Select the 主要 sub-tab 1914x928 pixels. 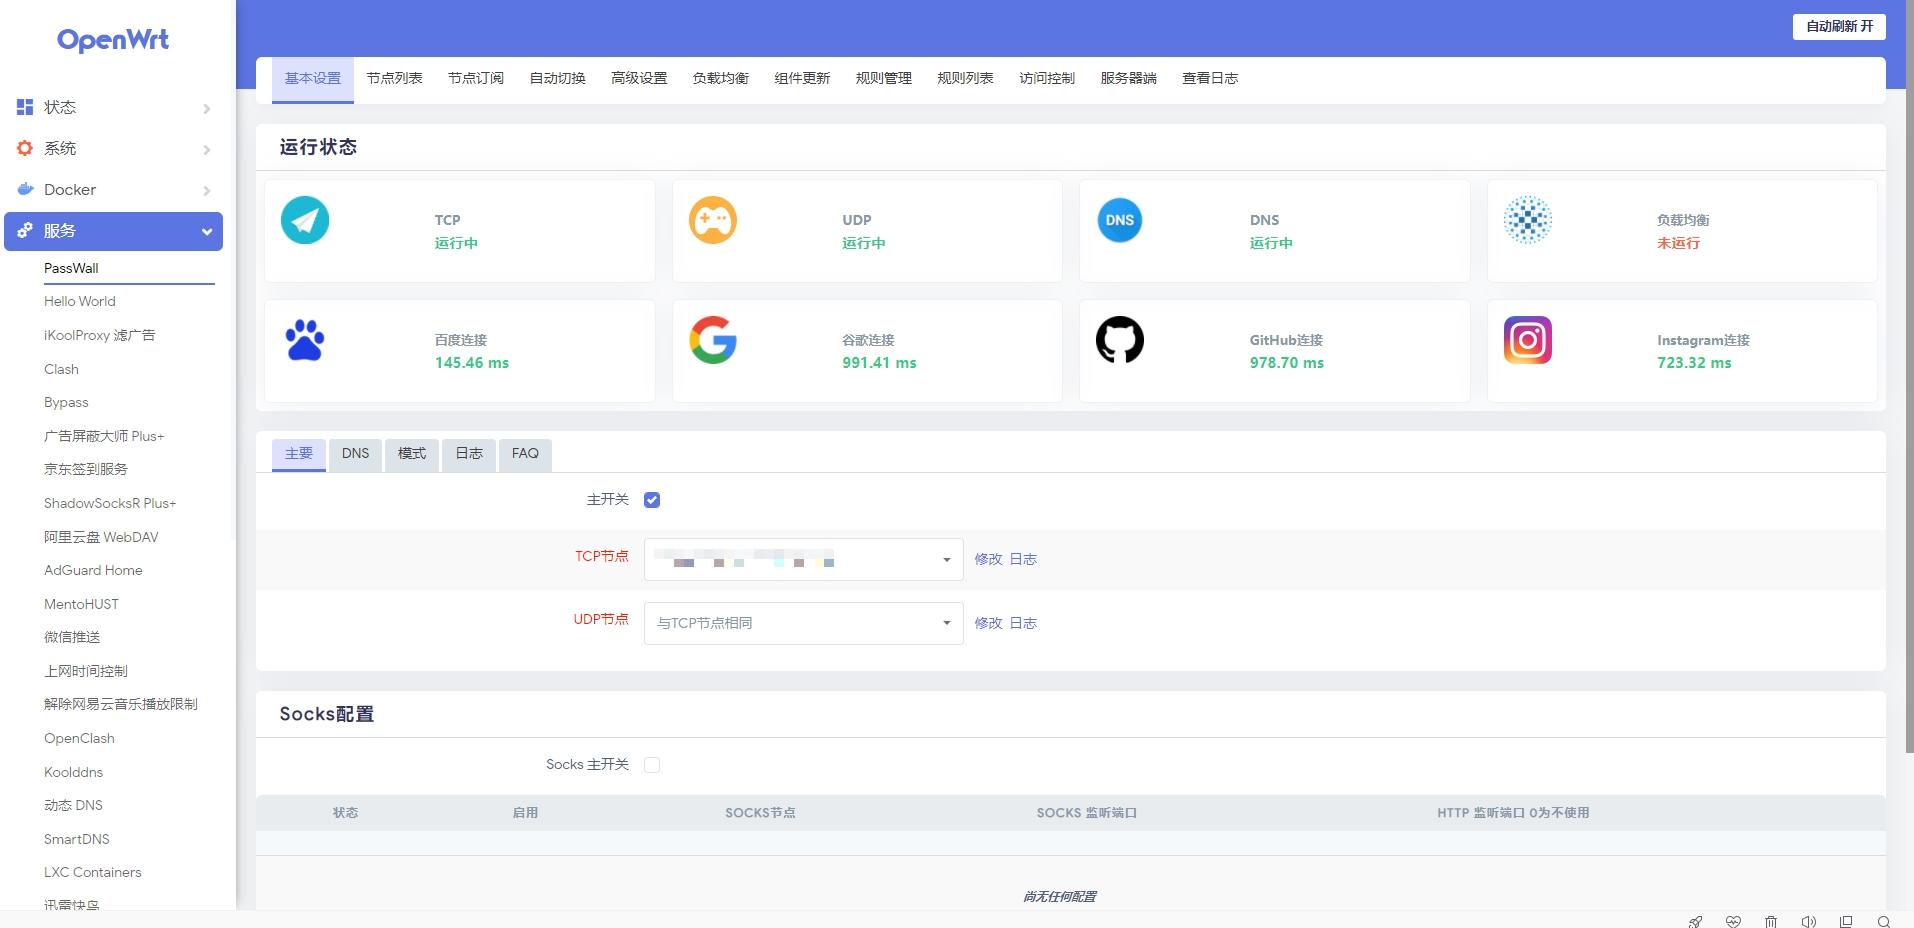pos(299,454)
